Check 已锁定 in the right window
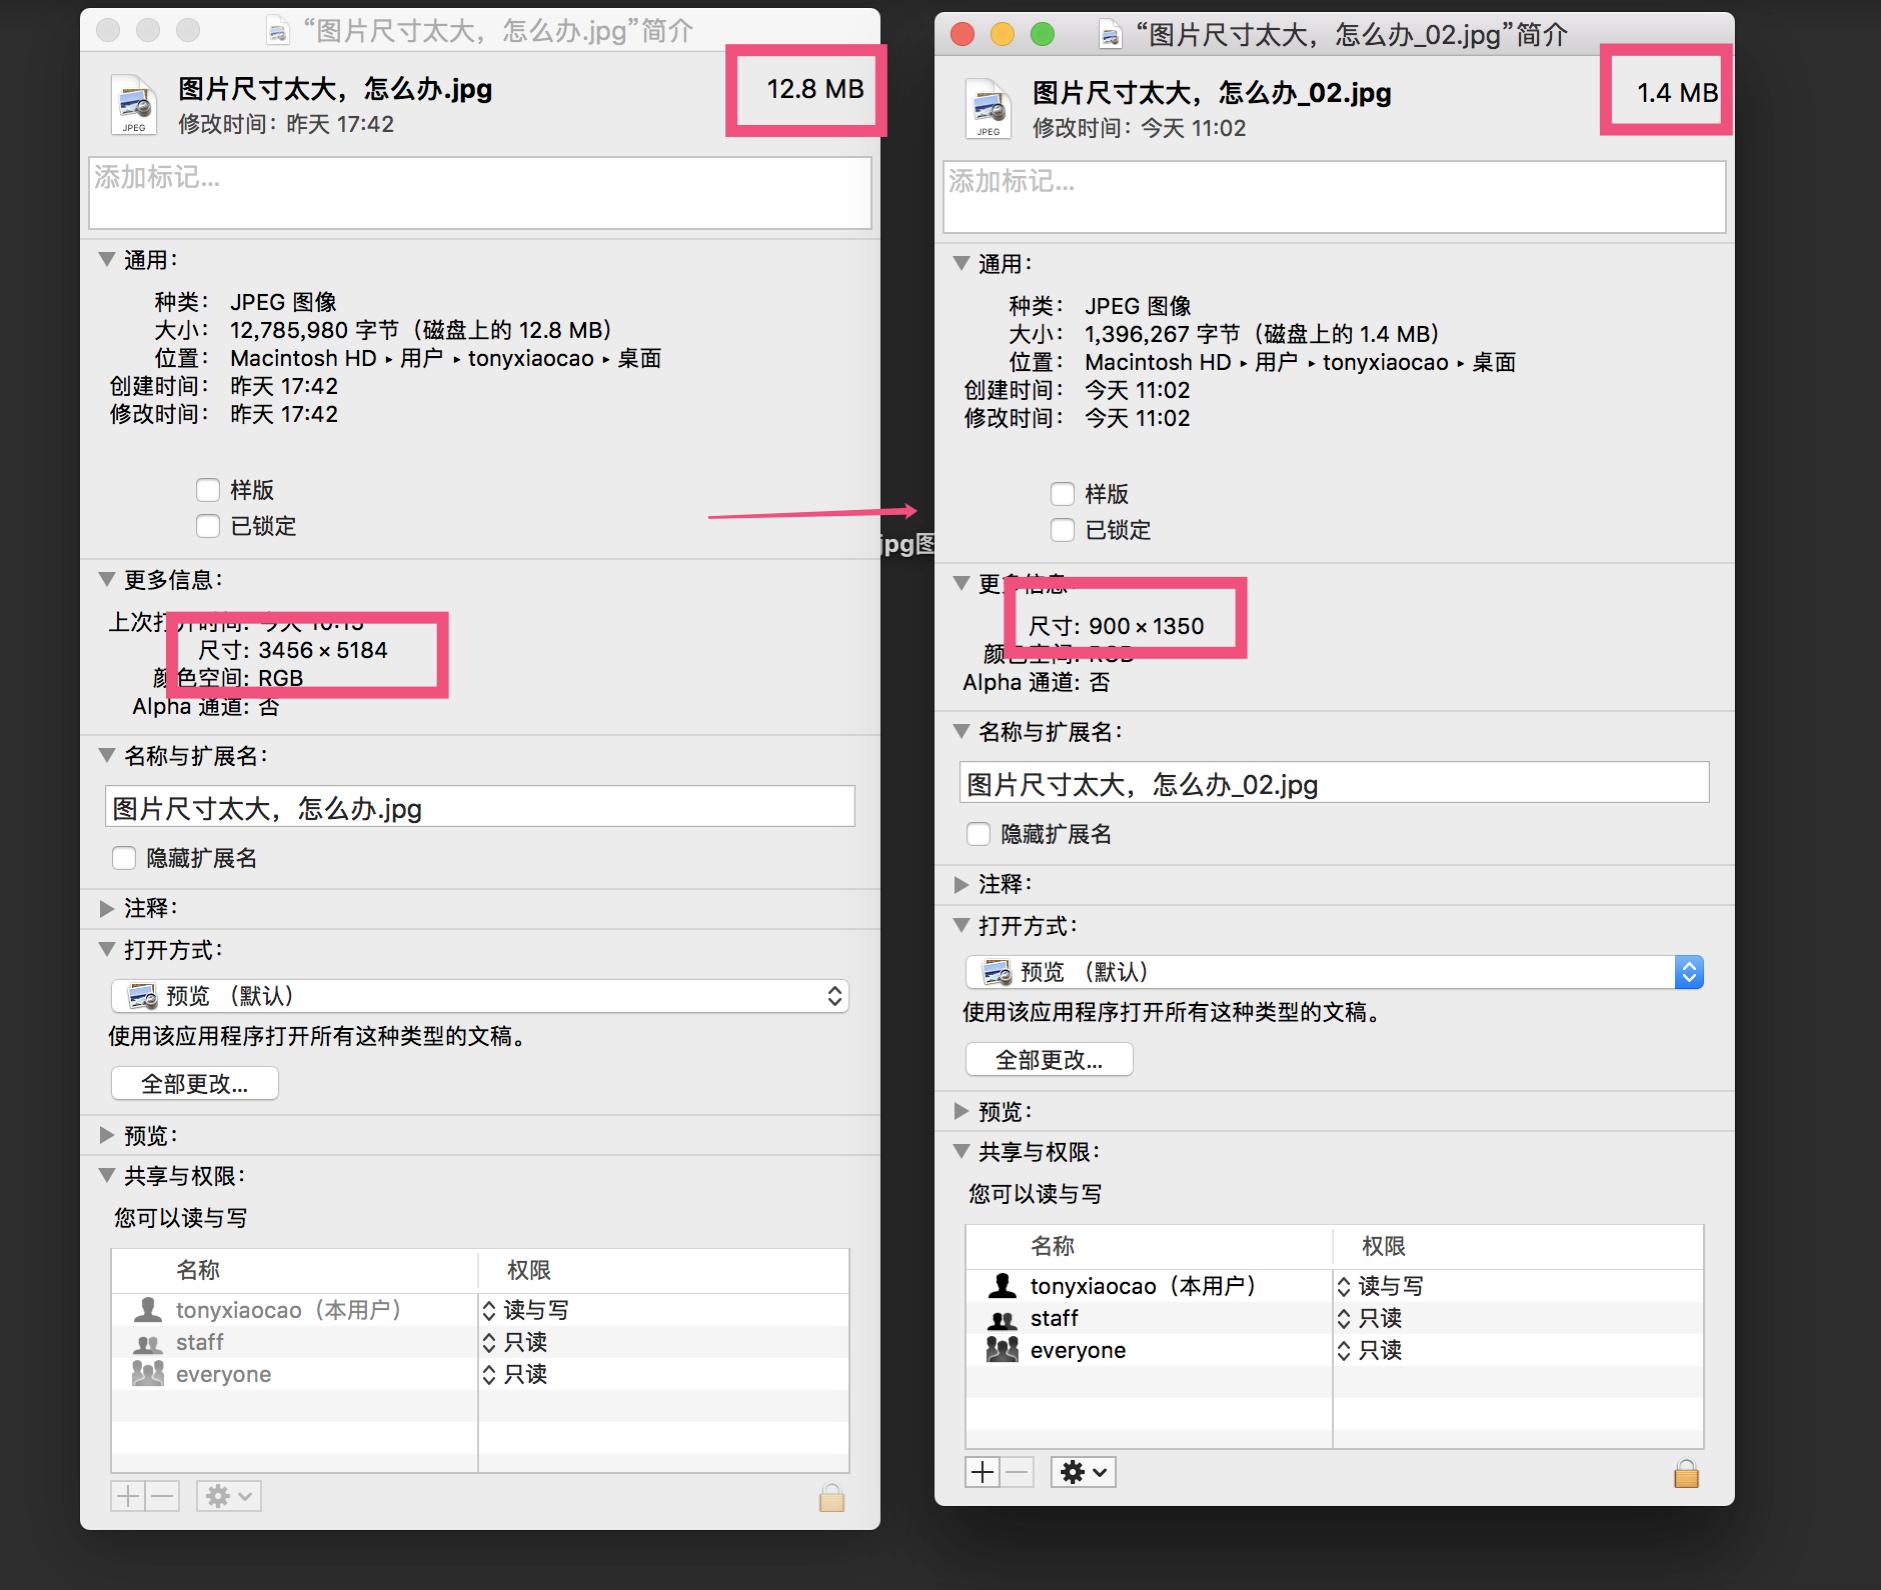 (1062, 530)
